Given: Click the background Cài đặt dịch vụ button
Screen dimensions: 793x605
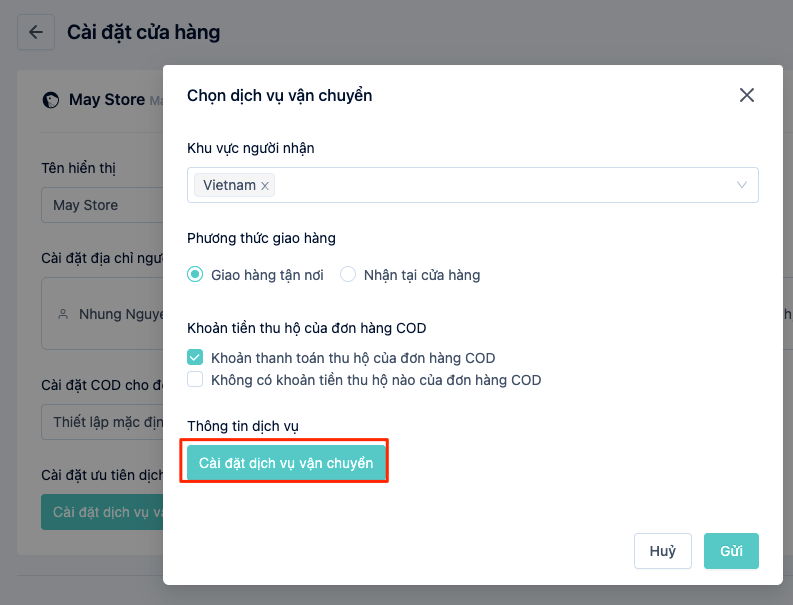Looking at the screenshot, I should 102,512.
